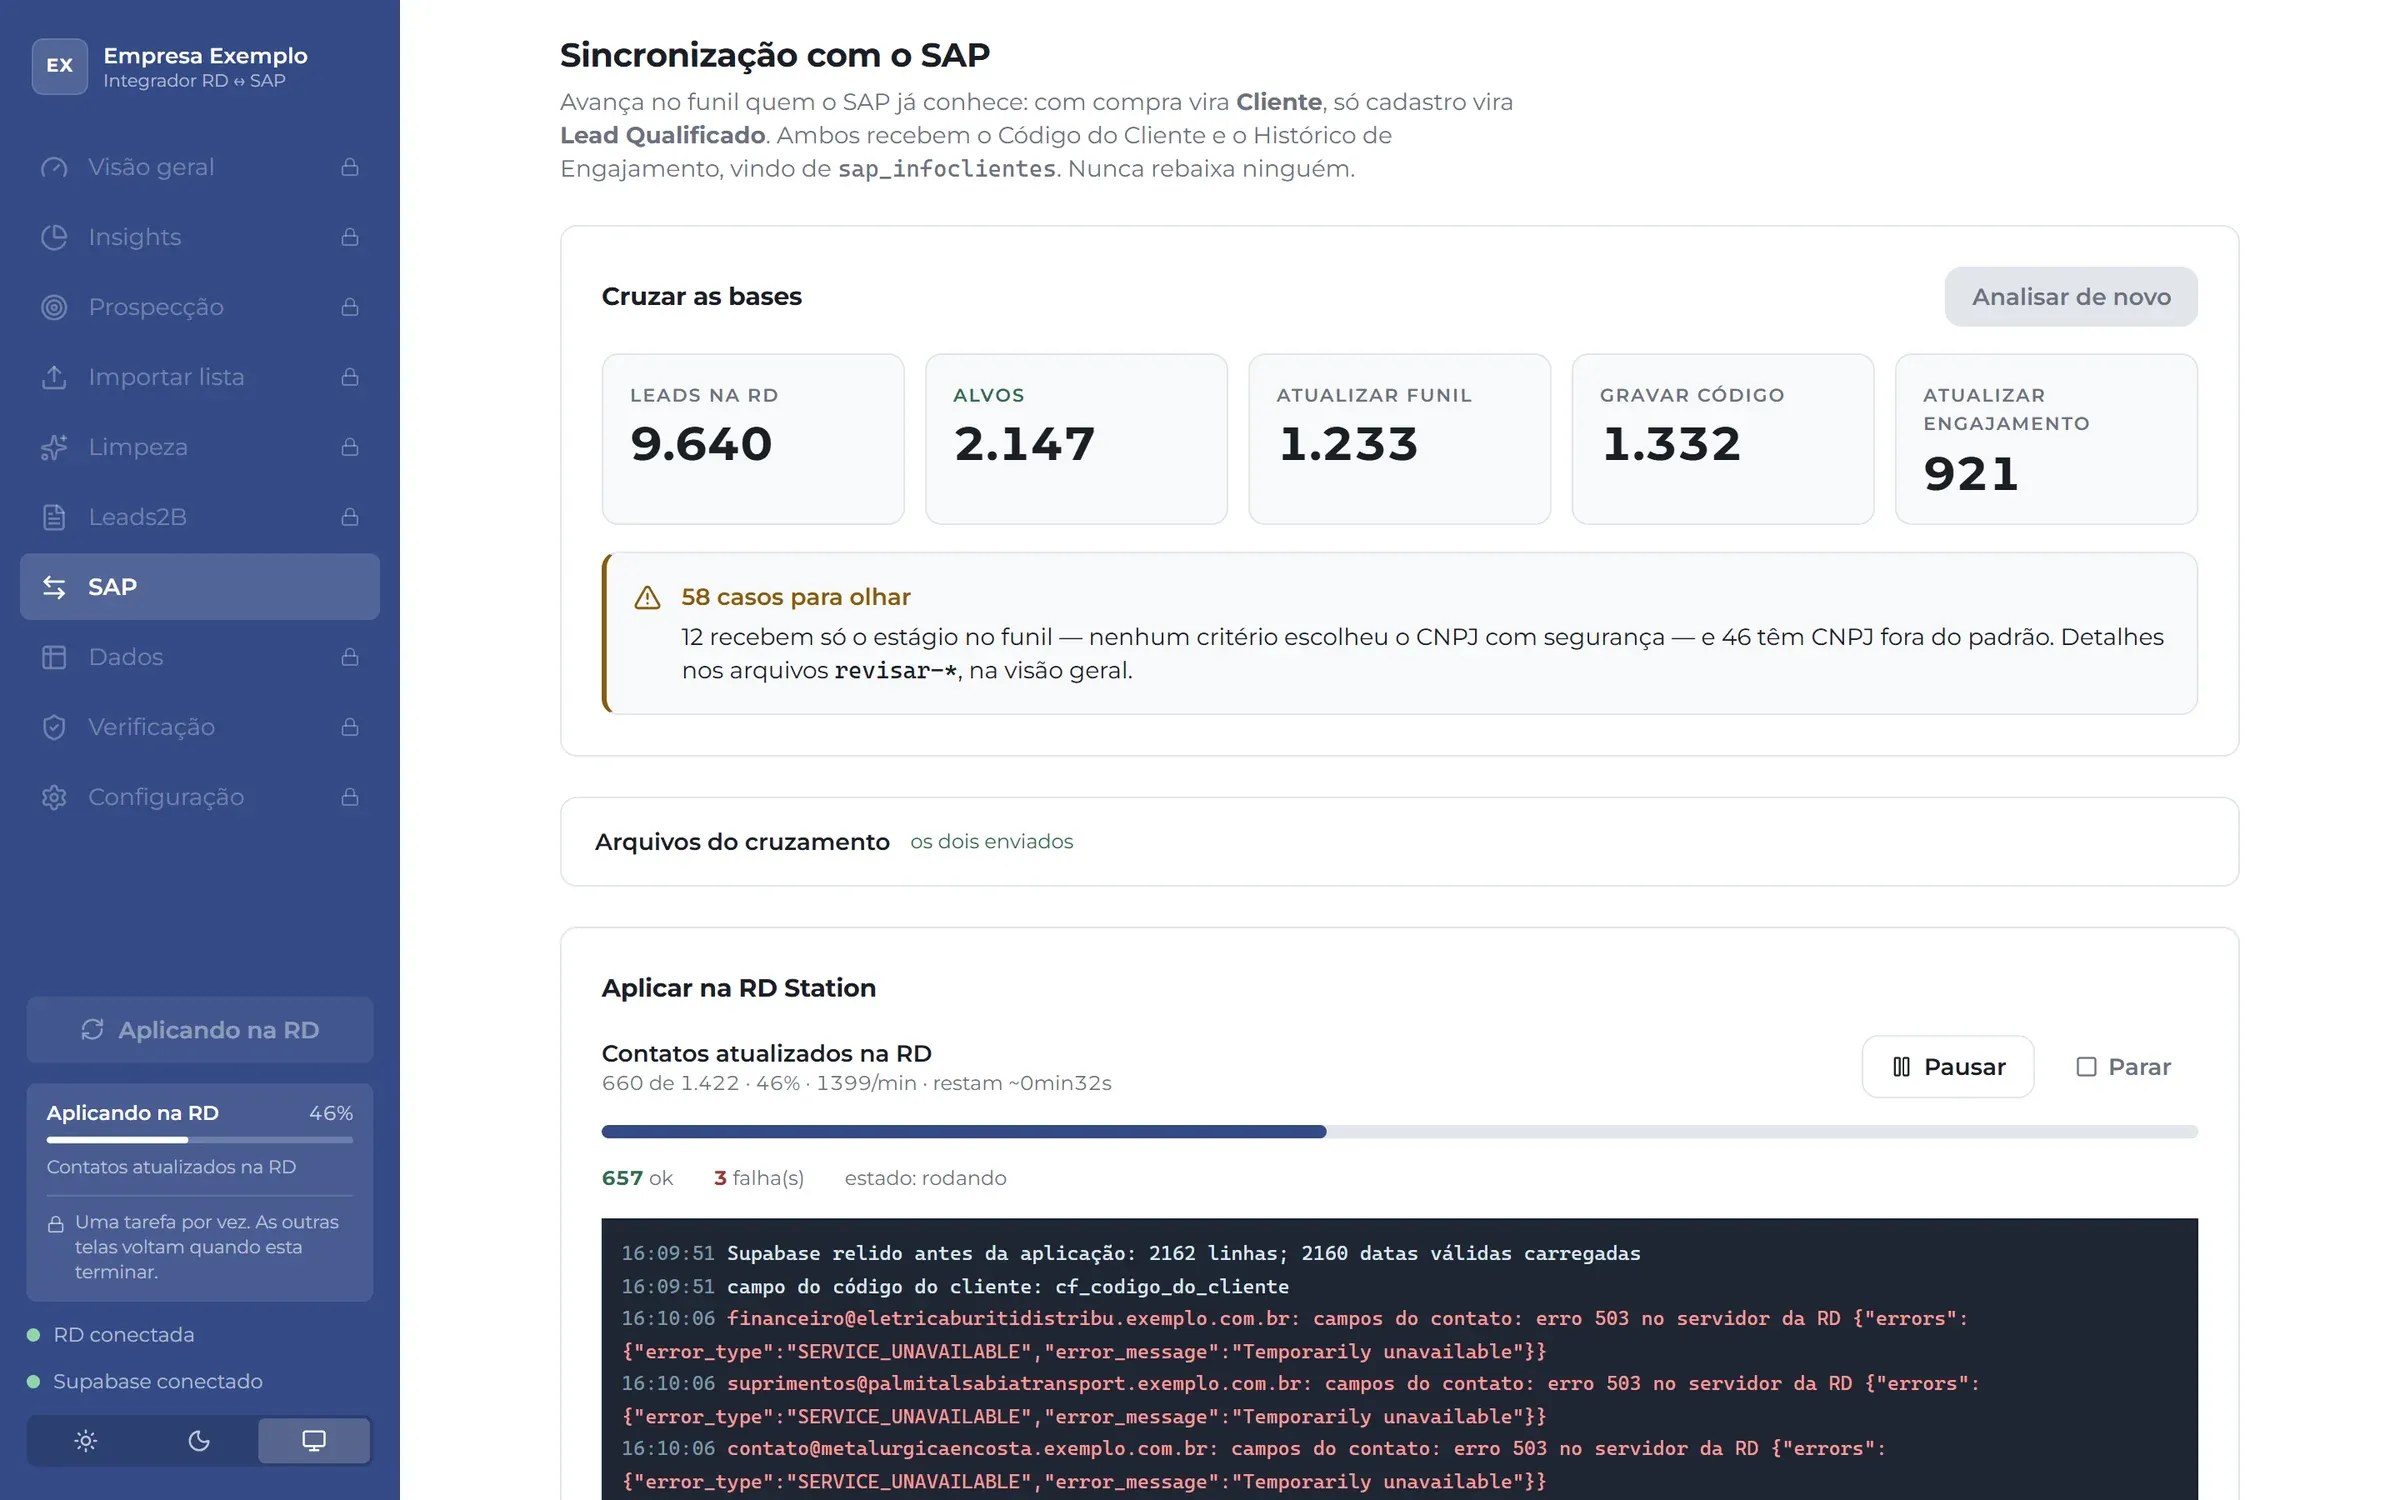Click the Analisar de novo button
This screenshot has height=1500, width=2400.
(2071, 297)
